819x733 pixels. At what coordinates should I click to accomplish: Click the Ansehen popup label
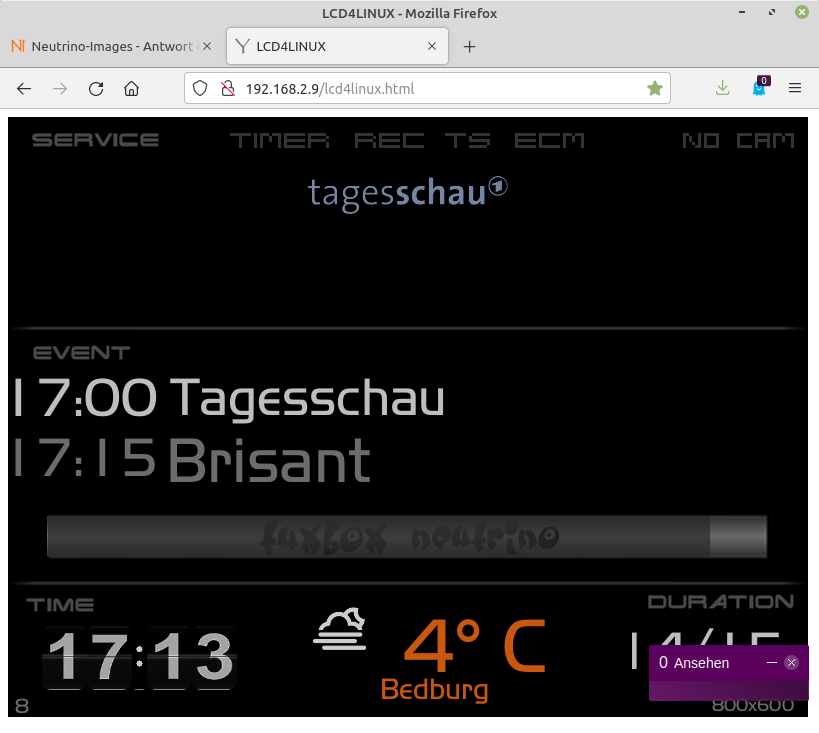pos(701,663)
